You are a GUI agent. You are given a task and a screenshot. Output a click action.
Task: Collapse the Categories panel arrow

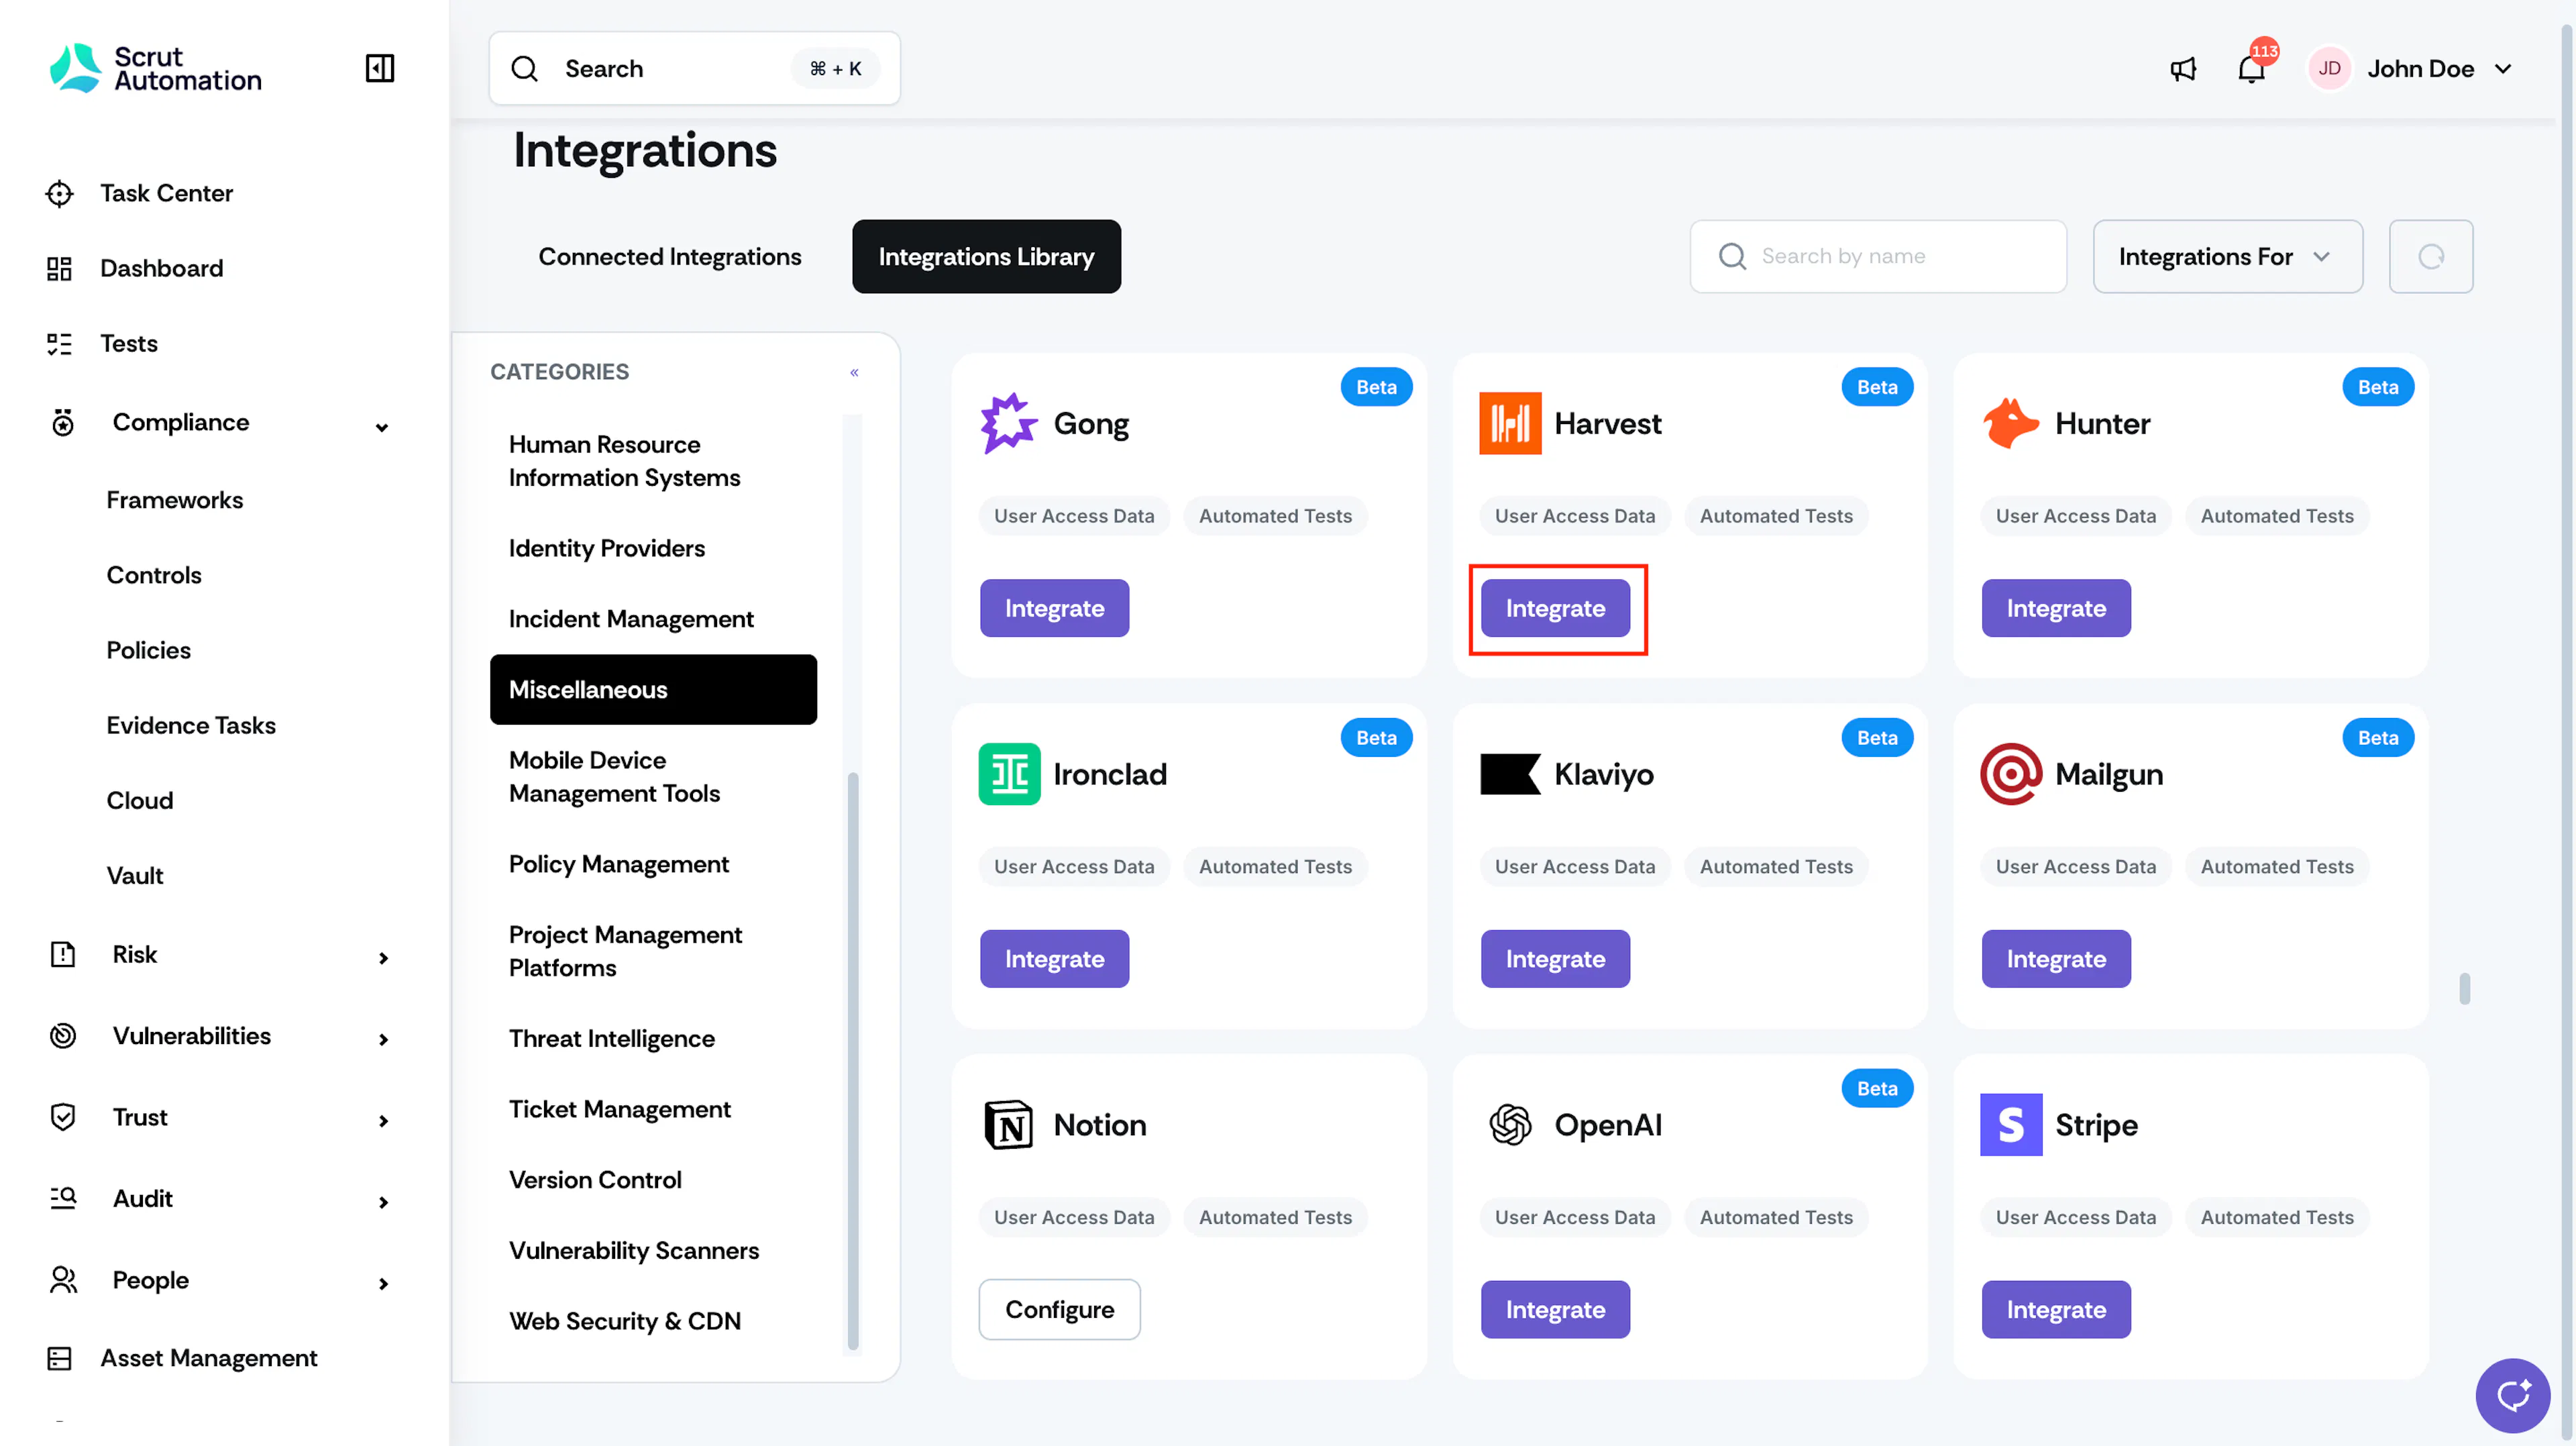pyautogui.click(x=854, y=373)
